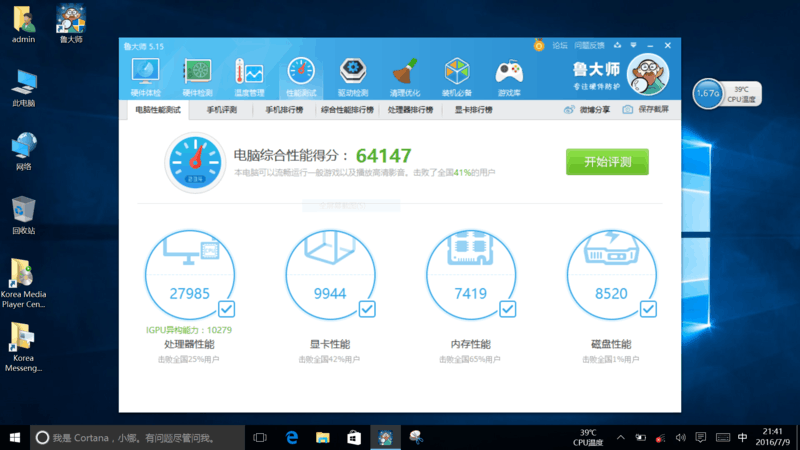
Task: Uncheck 处理器性能 test checkbox
Action: [227, 309]
